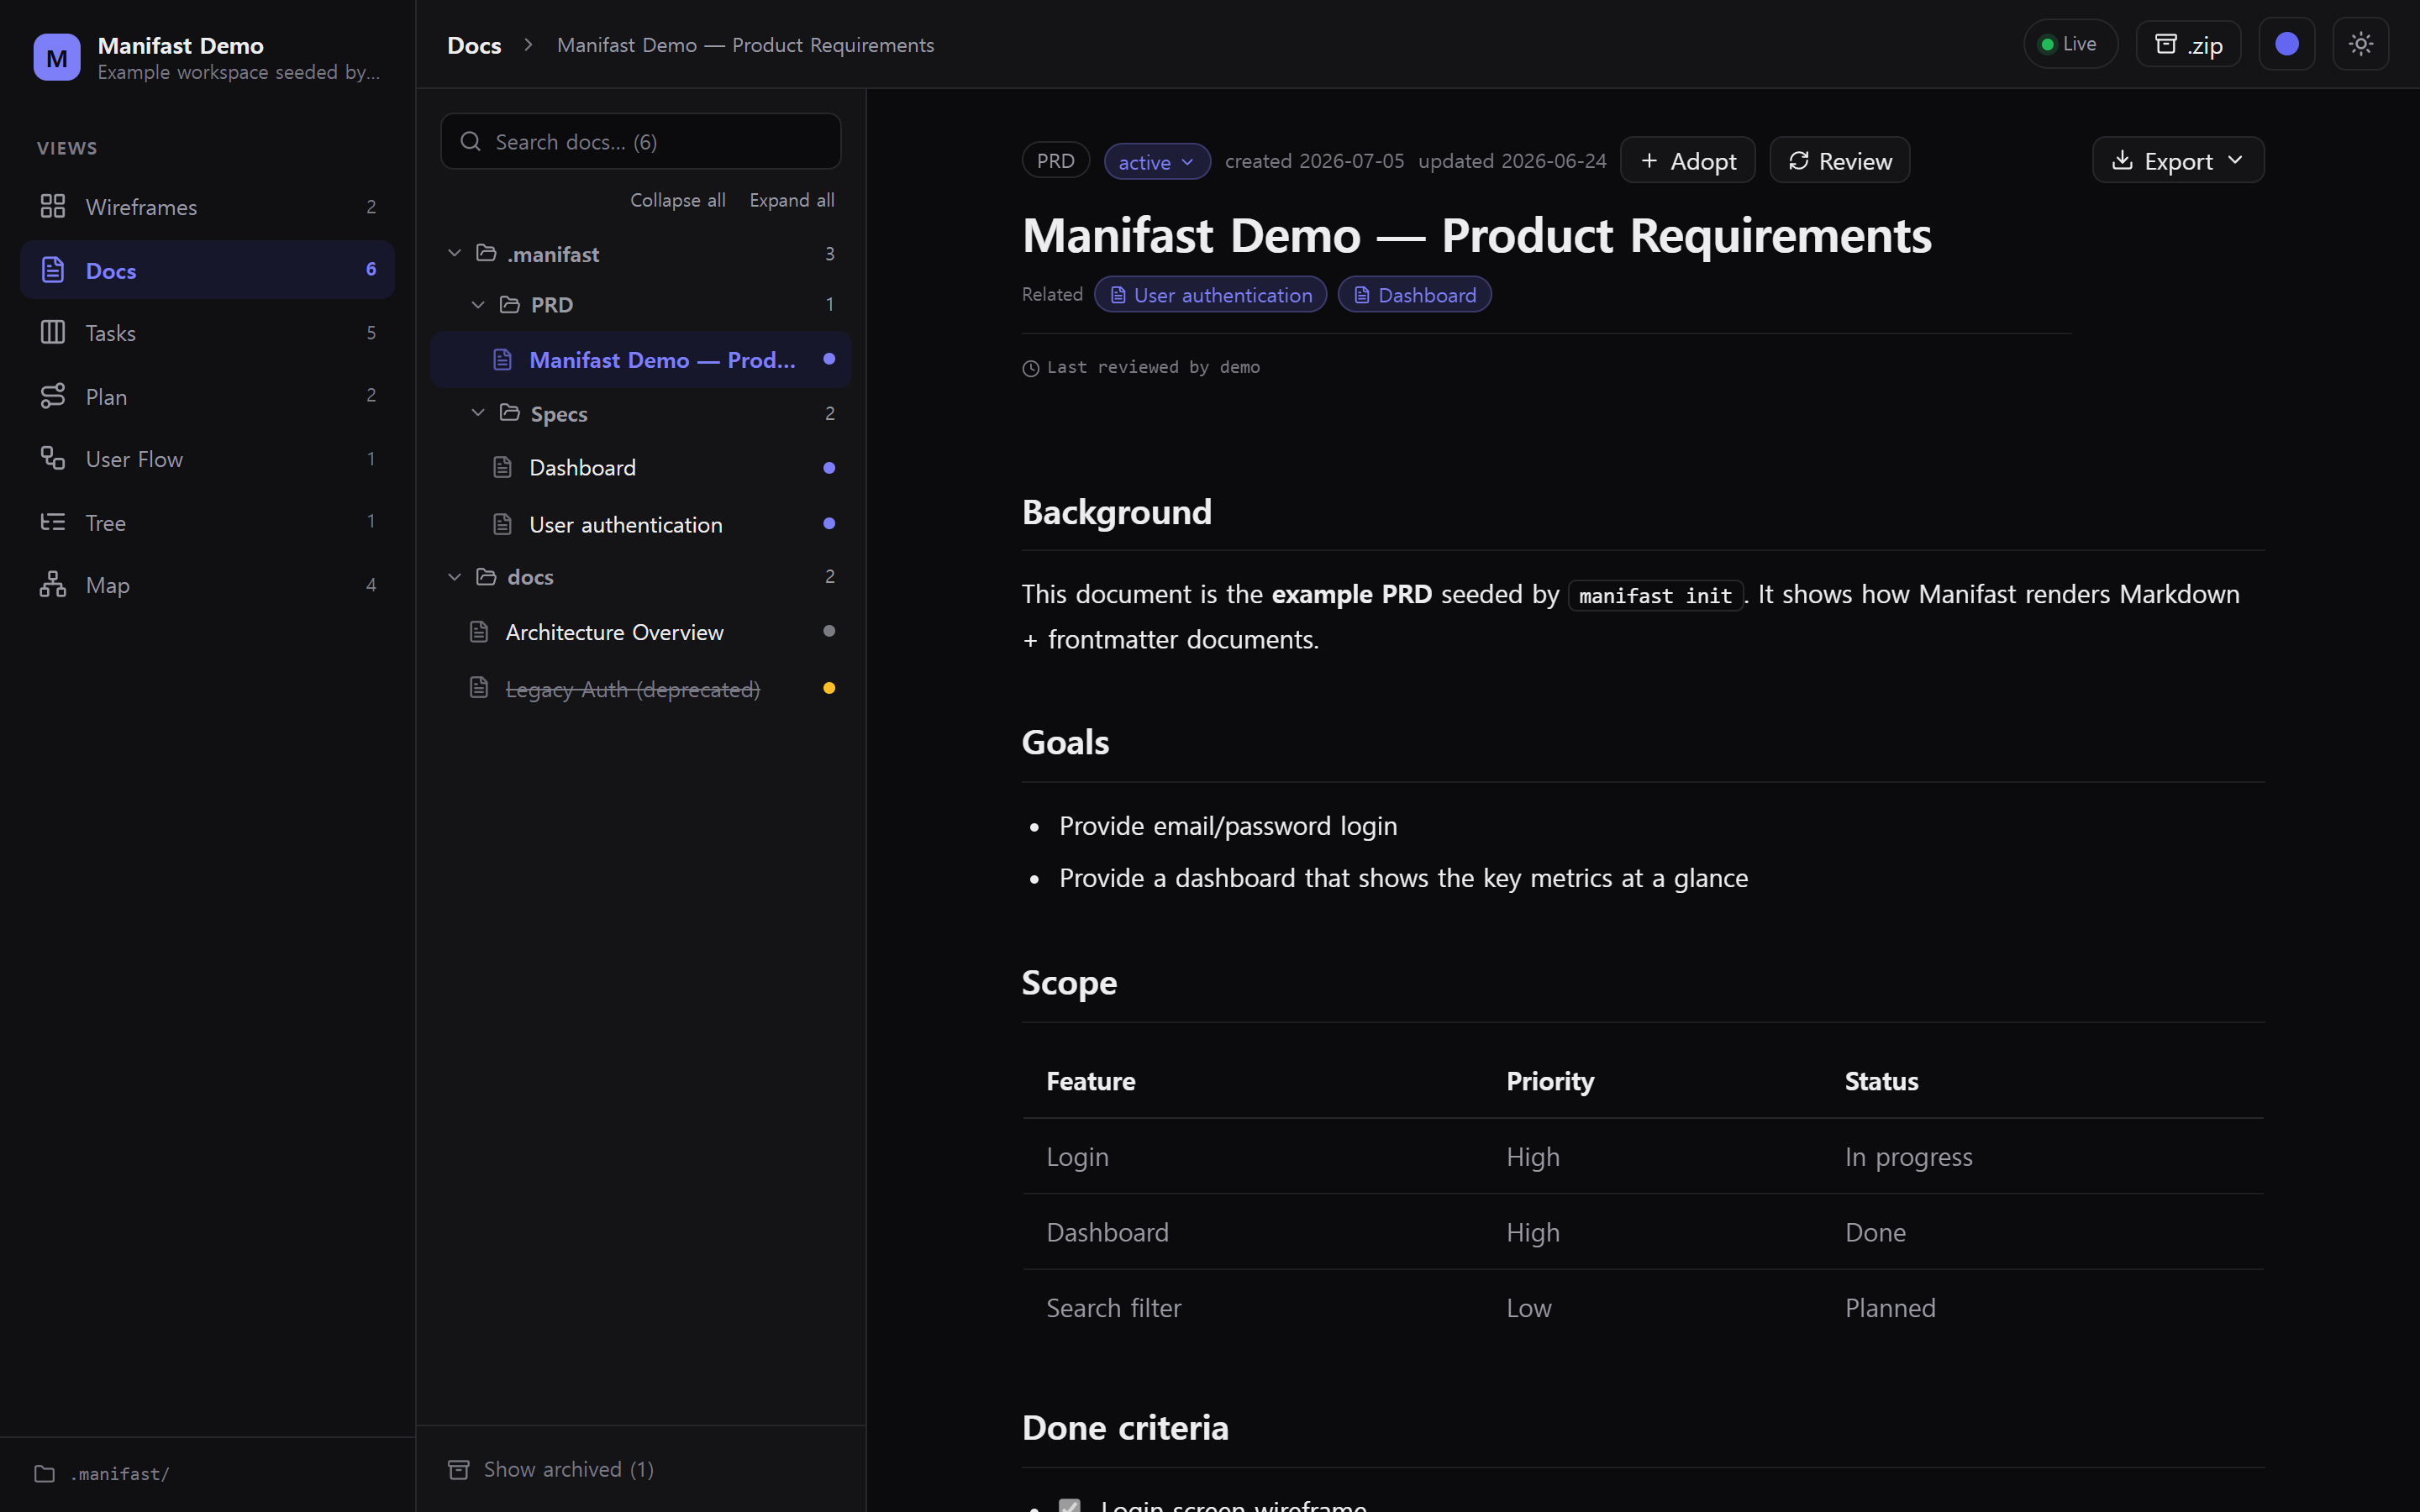Switch to the Docs view
Viewport: 2420px width, 1512px height.
(x=207, y=270)
